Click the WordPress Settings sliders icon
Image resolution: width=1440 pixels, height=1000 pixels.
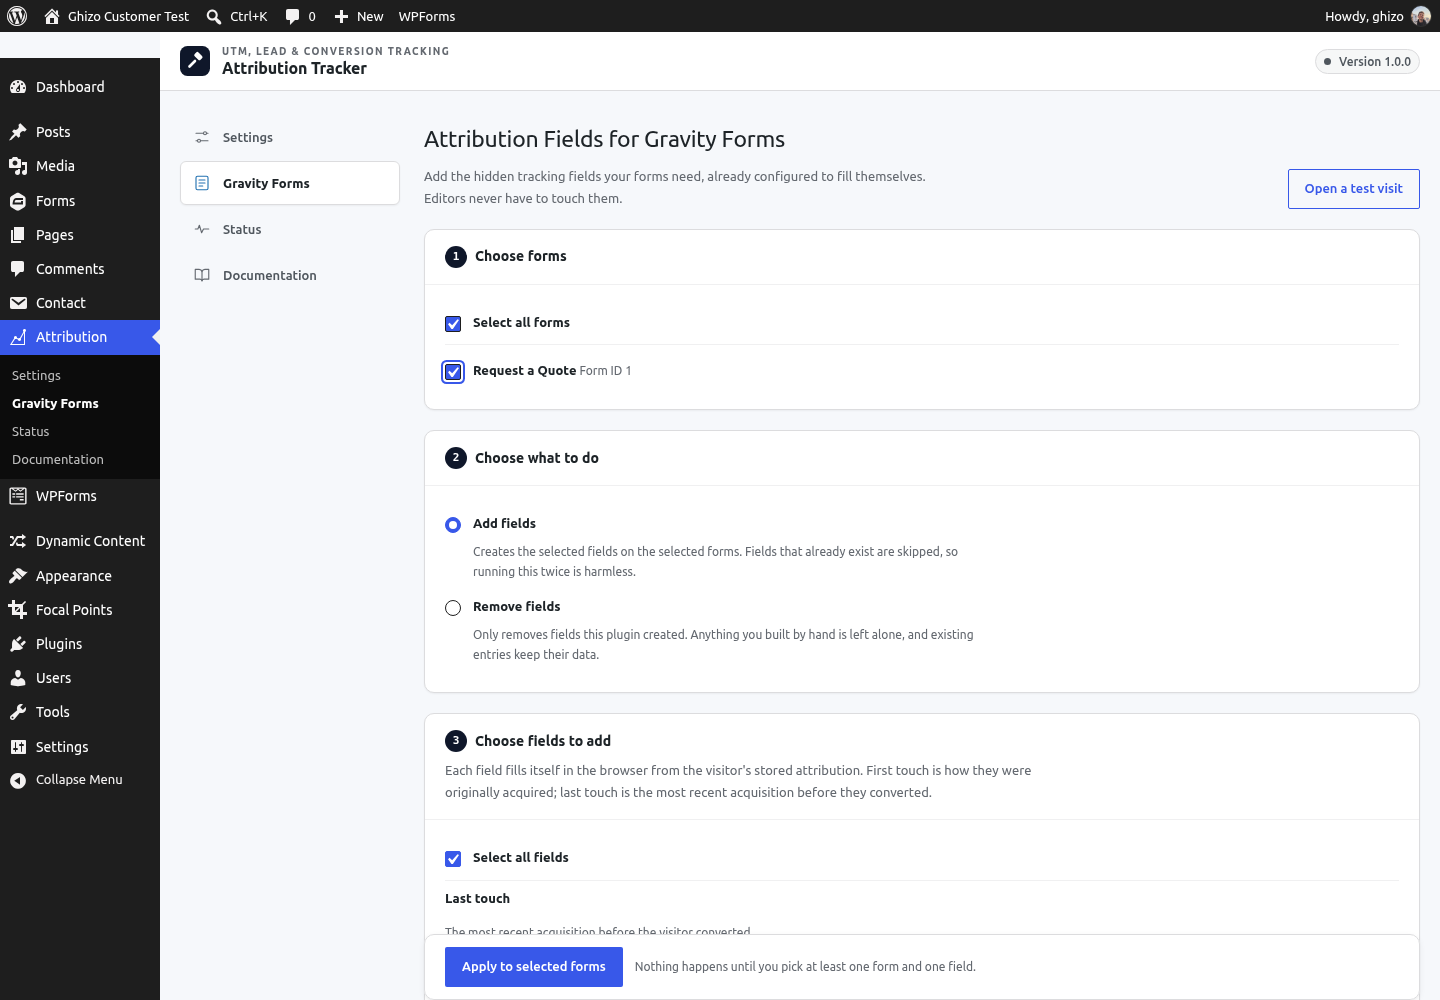18,747
